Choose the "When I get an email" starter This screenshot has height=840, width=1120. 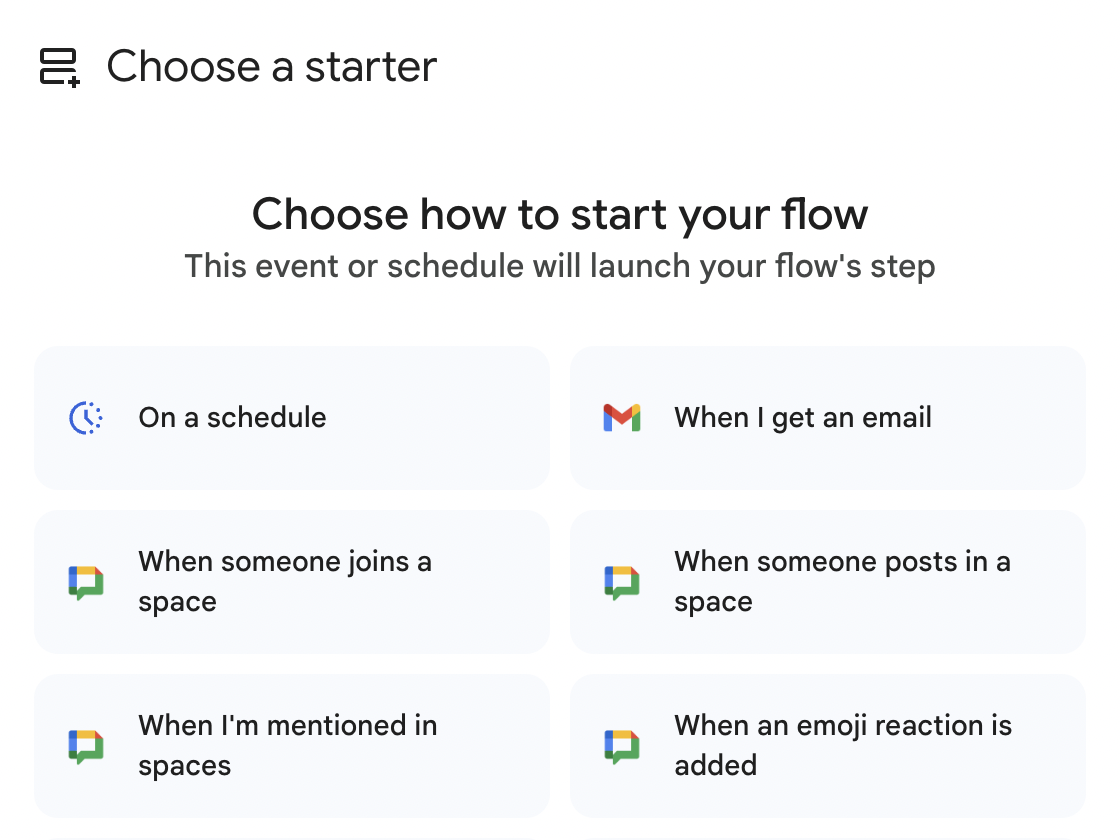coord(827,417)
